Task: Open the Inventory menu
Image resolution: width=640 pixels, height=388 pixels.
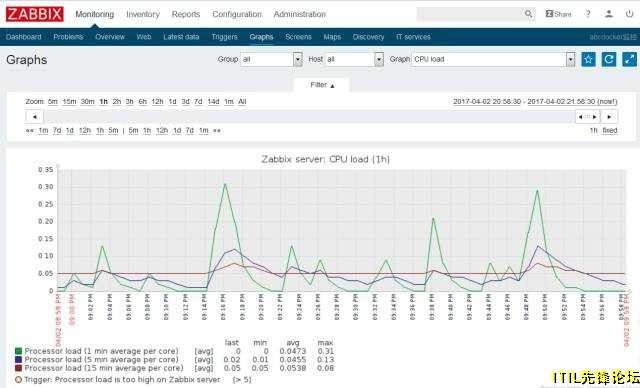Action: pyautogui.click(x=143, y=14)
